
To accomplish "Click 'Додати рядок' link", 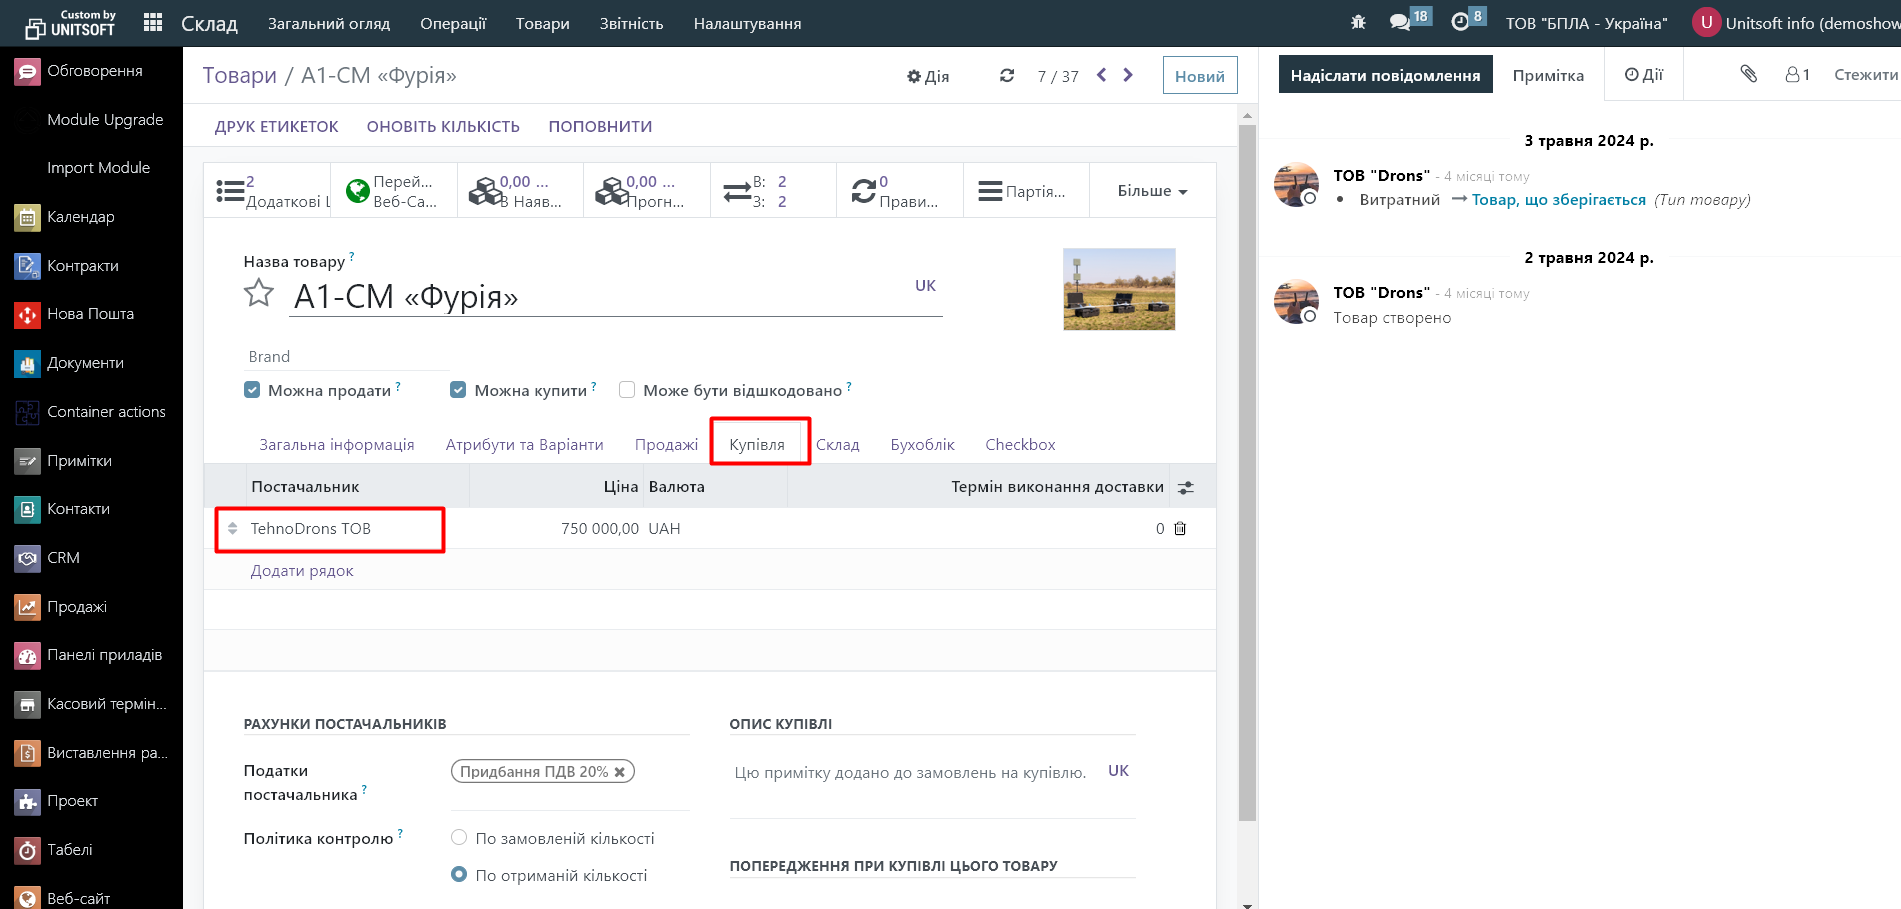I will (302, 571).
